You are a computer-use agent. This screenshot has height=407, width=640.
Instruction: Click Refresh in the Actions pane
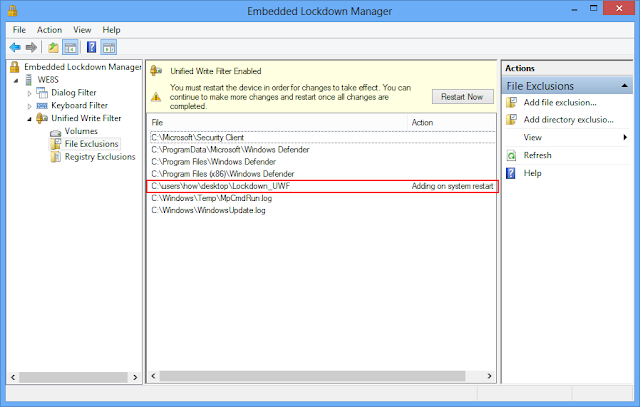click(538, 156)
